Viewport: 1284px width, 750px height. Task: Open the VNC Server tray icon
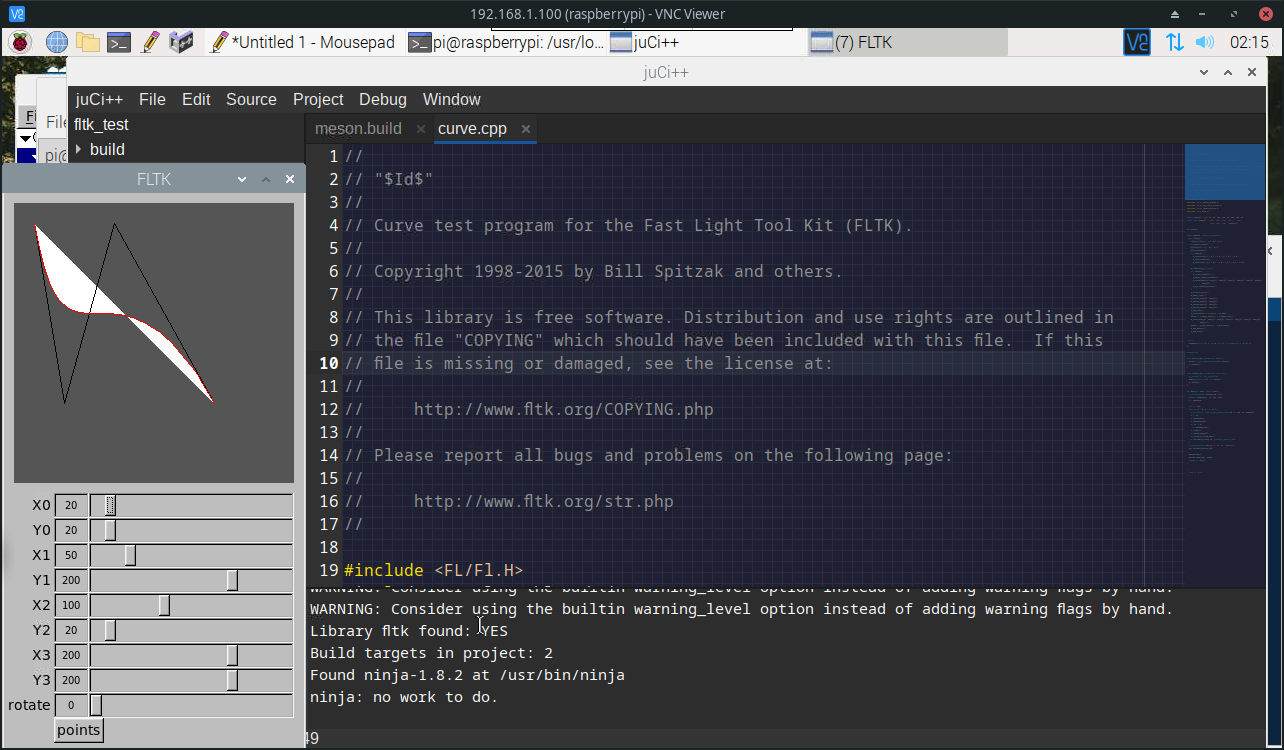(x=1137, y=42)
